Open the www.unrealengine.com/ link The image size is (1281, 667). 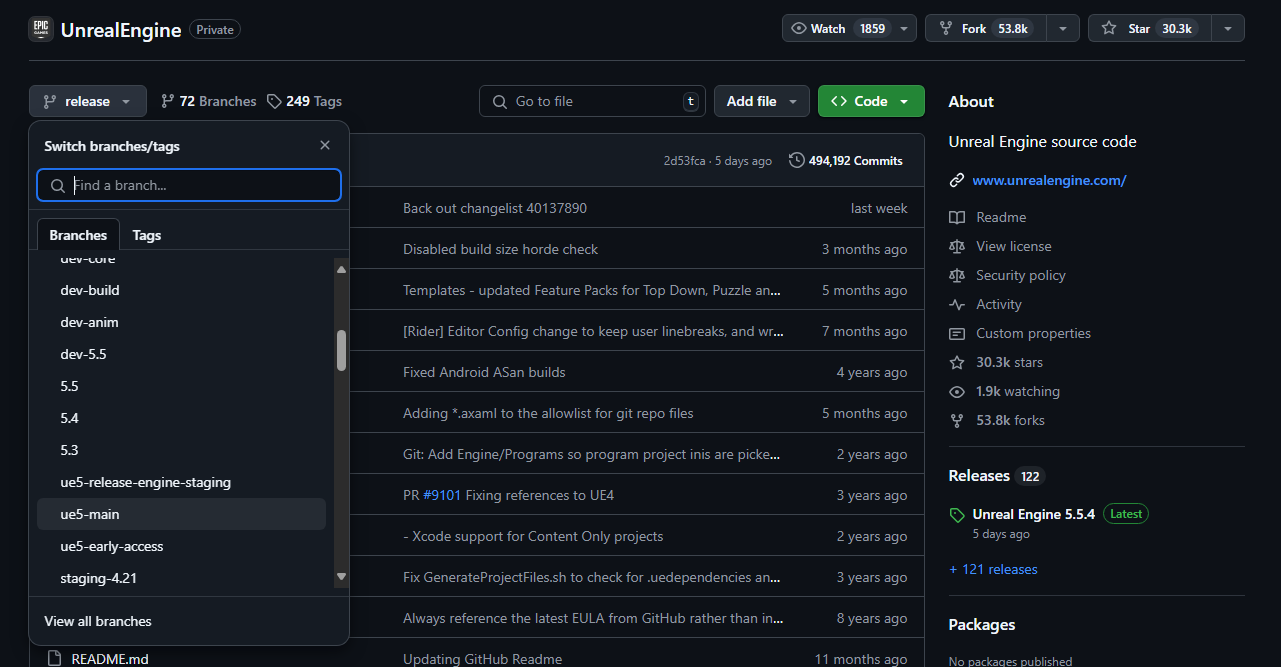pyautogui.click(x=1049, y=181)
